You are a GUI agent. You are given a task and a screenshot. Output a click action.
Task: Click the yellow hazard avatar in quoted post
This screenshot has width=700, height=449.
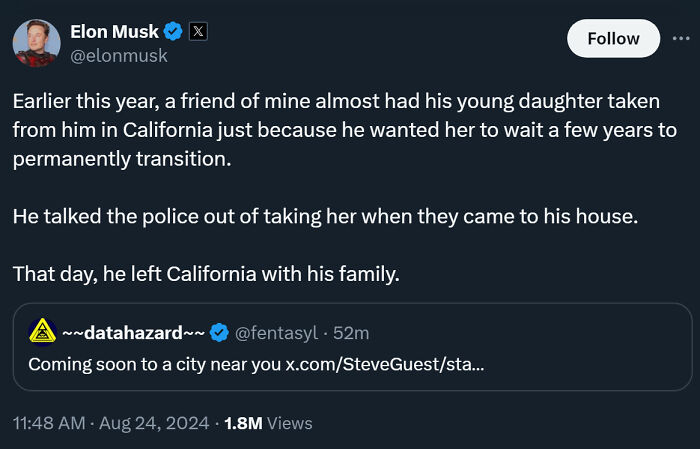click(x=41, y=332)
